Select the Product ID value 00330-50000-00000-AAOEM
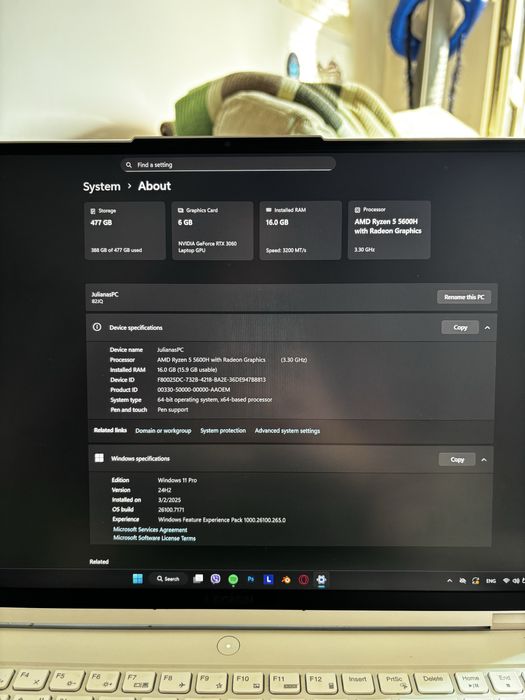Image resolution: width=525 pixels, height=700 pixels. click(194, 390)
